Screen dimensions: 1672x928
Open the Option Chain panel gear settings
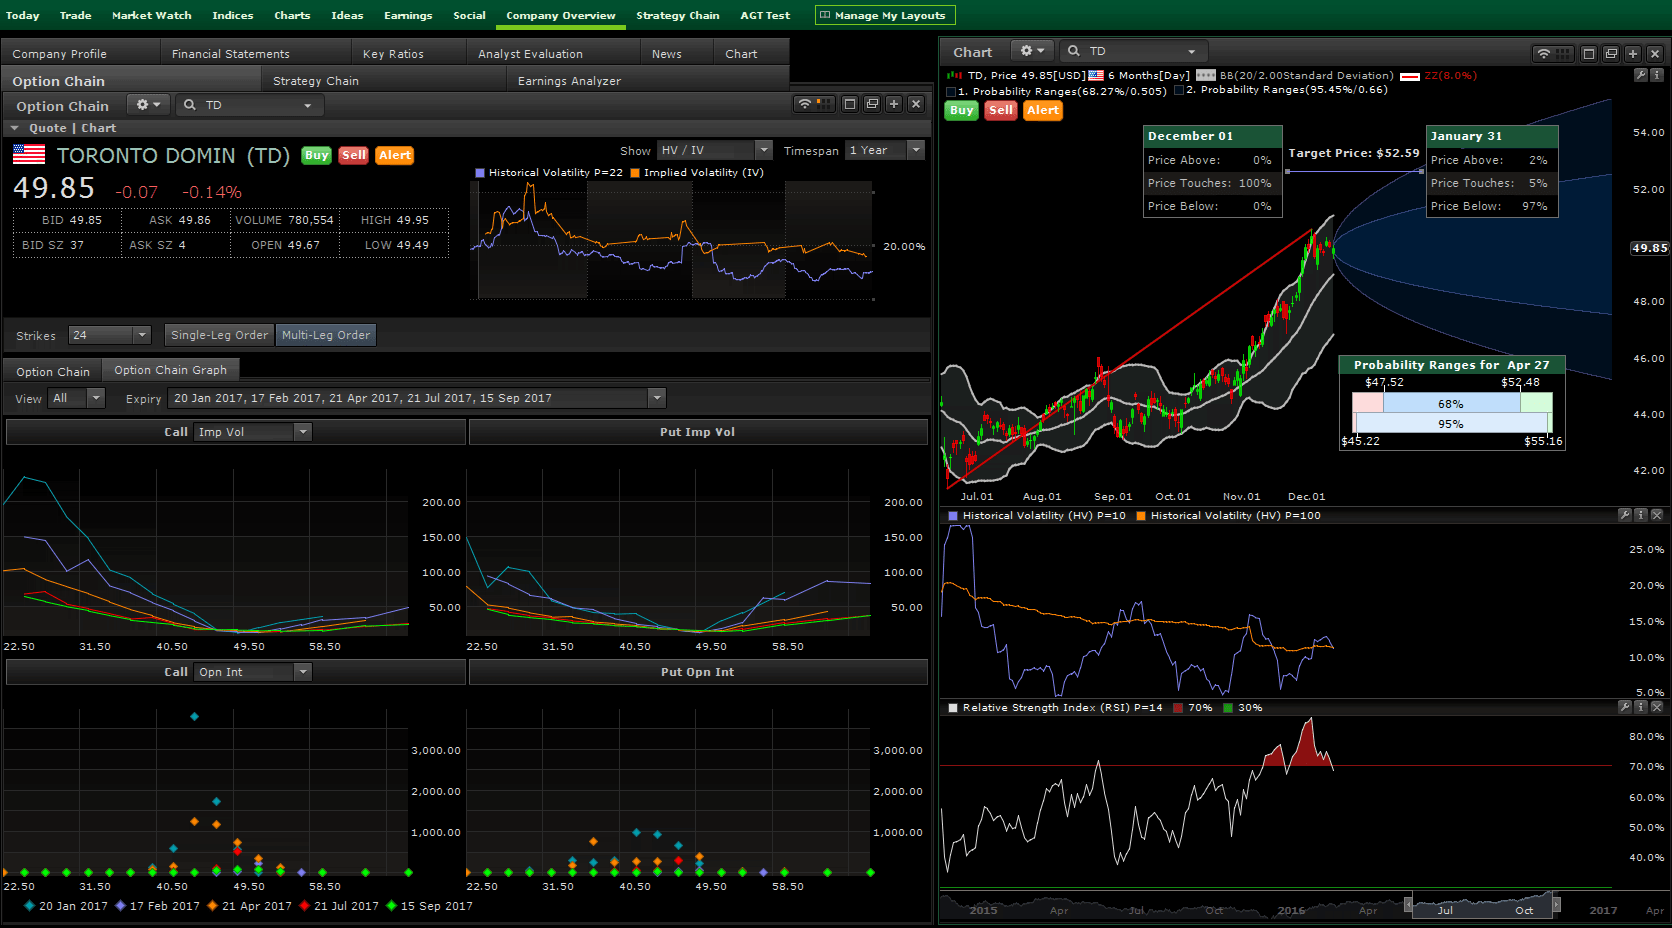tap(148, 105)
